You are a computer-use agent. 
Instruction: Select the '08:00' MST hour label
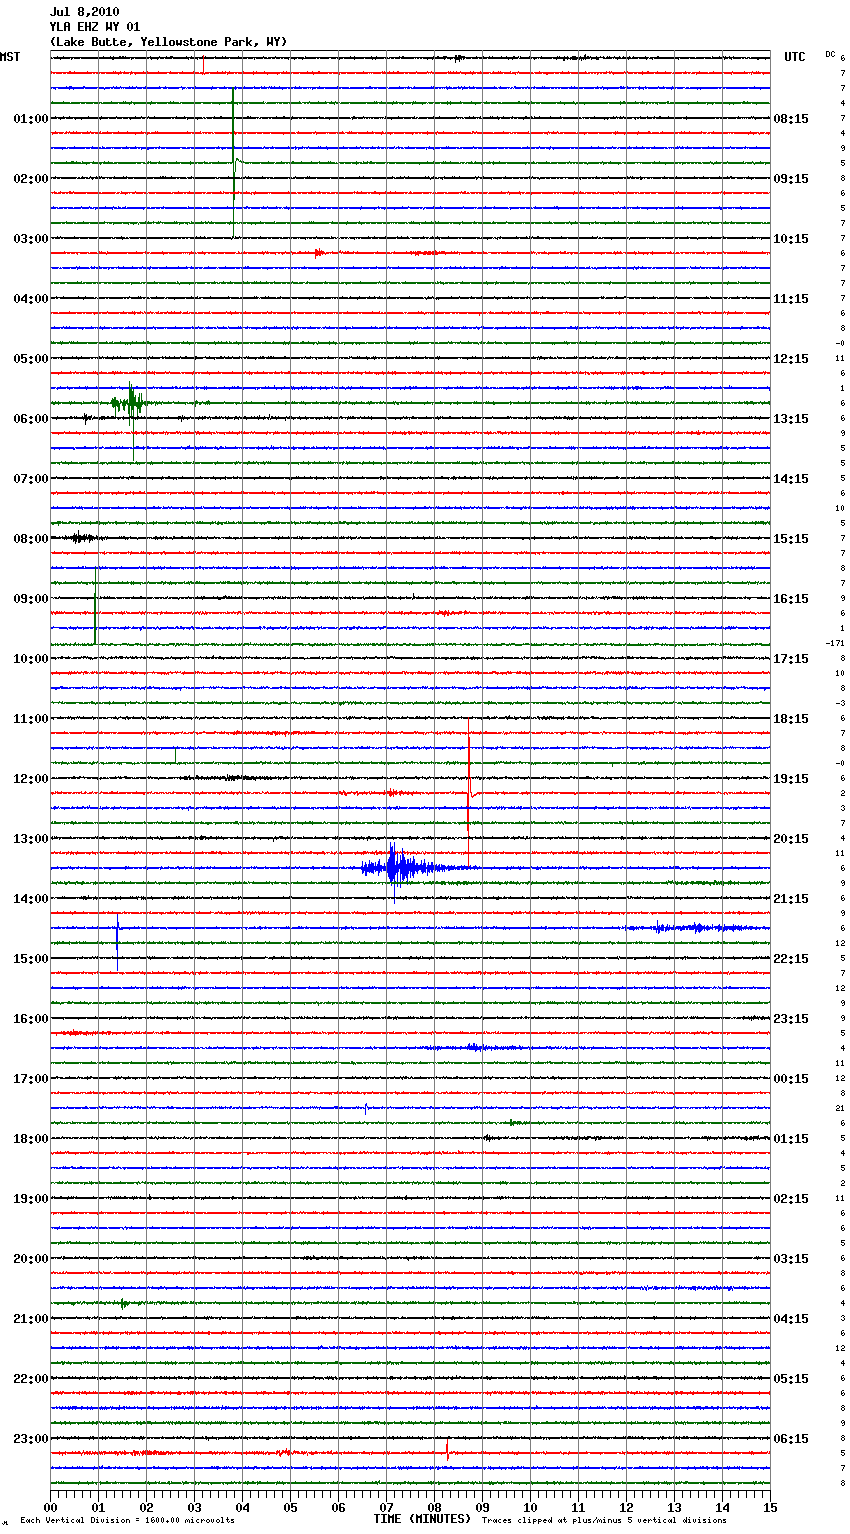pyautogui.click(x=30, y=539)
